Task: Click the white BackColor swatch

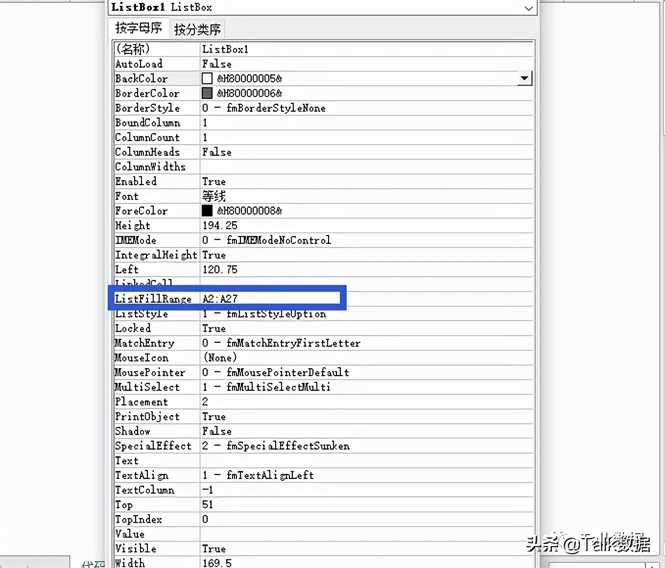Action: [x=208, y=78]
